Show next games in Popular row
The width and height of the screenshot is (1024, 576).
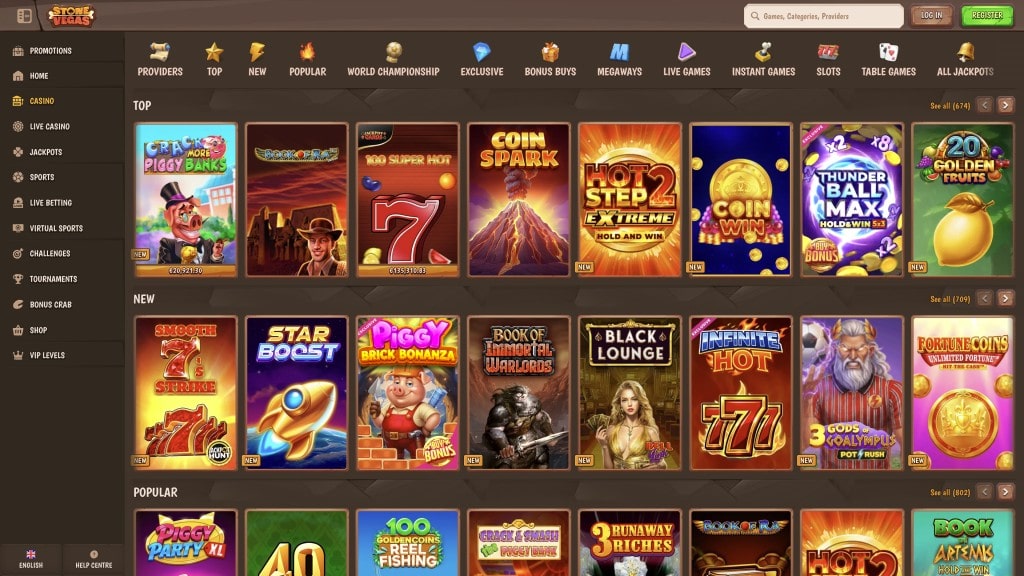1006,492
